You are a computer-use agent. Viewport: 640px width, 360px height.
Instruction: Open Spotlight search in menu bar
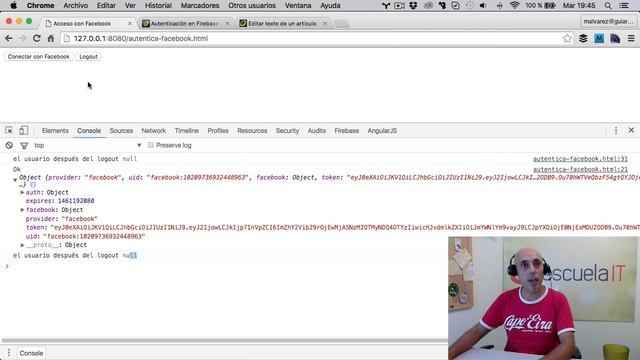click(x=608, y=6)
